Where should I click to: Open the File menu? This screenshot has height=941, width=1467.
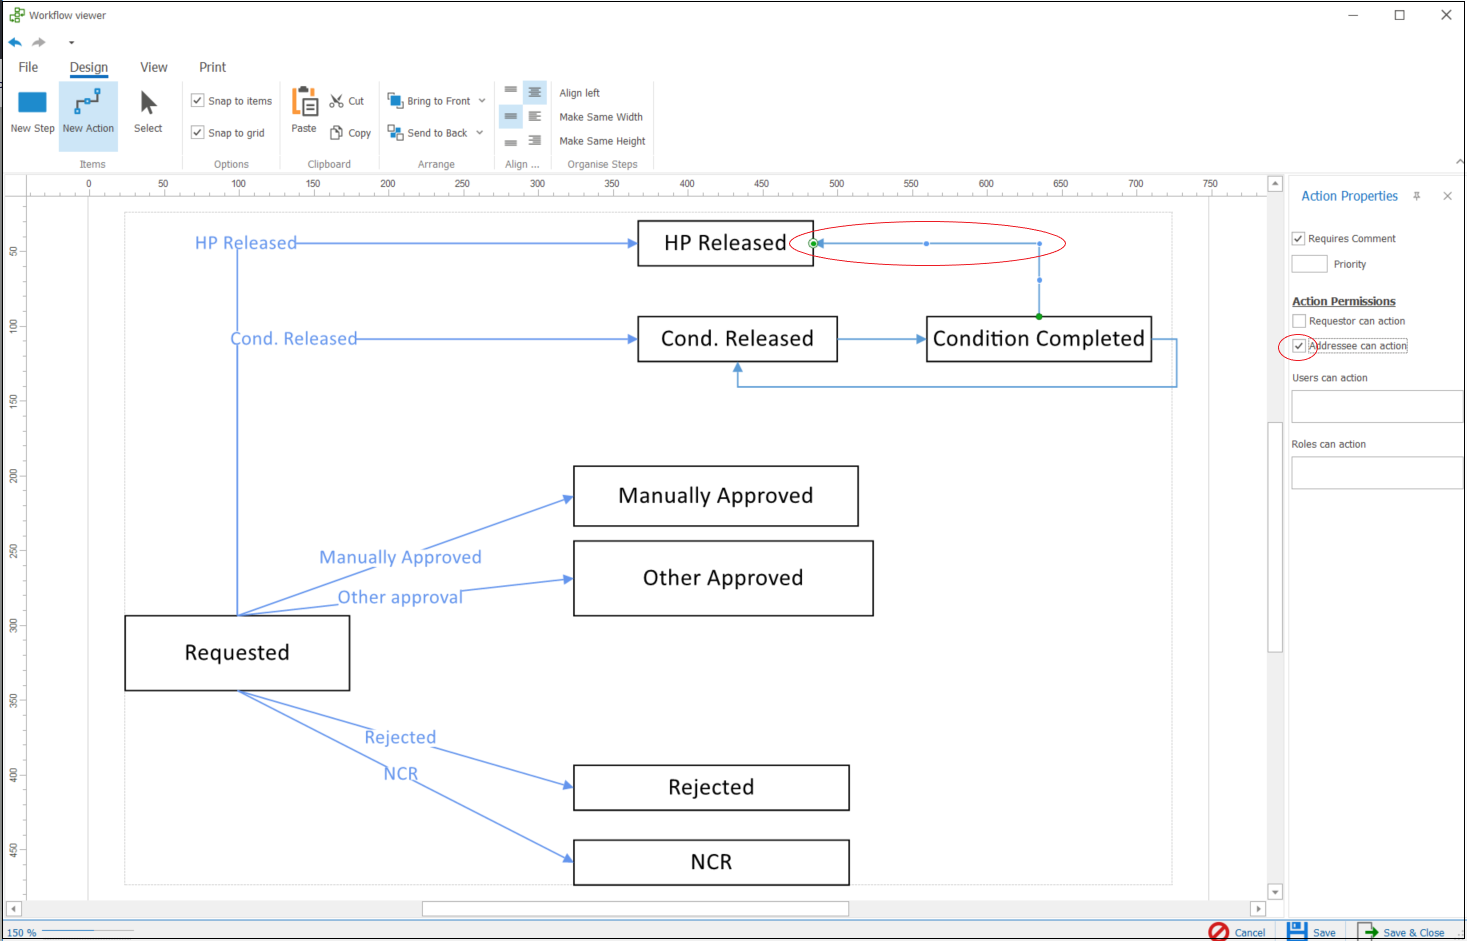pos(28,67)
